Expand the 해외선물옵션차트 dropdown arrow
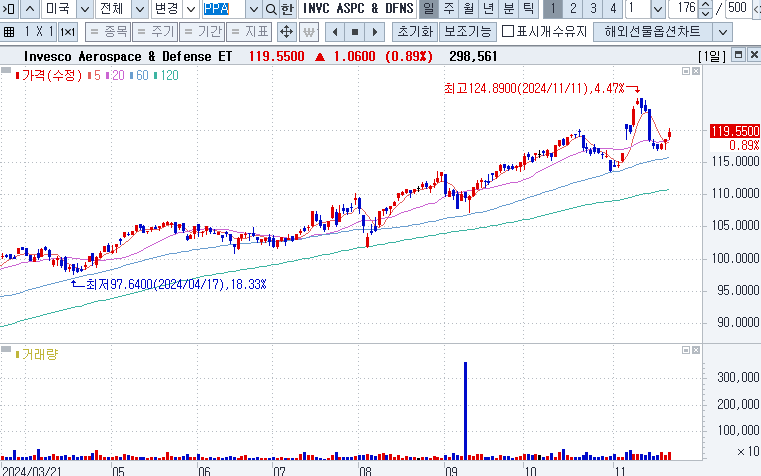Viewport: 761px width, 476px height. [x=723, y=32]
